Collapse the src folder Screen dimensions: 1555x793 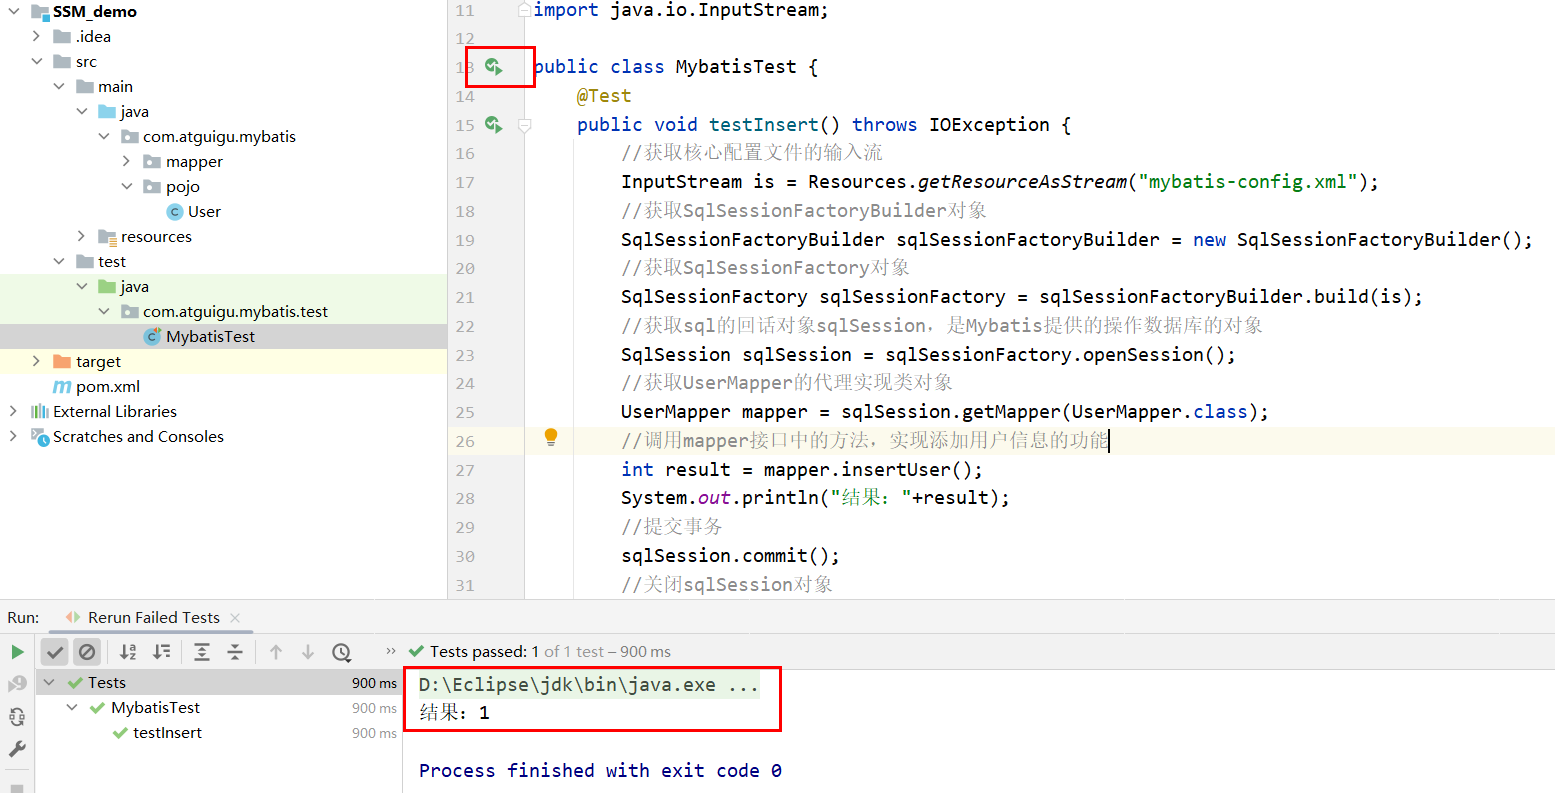[36, 61]
